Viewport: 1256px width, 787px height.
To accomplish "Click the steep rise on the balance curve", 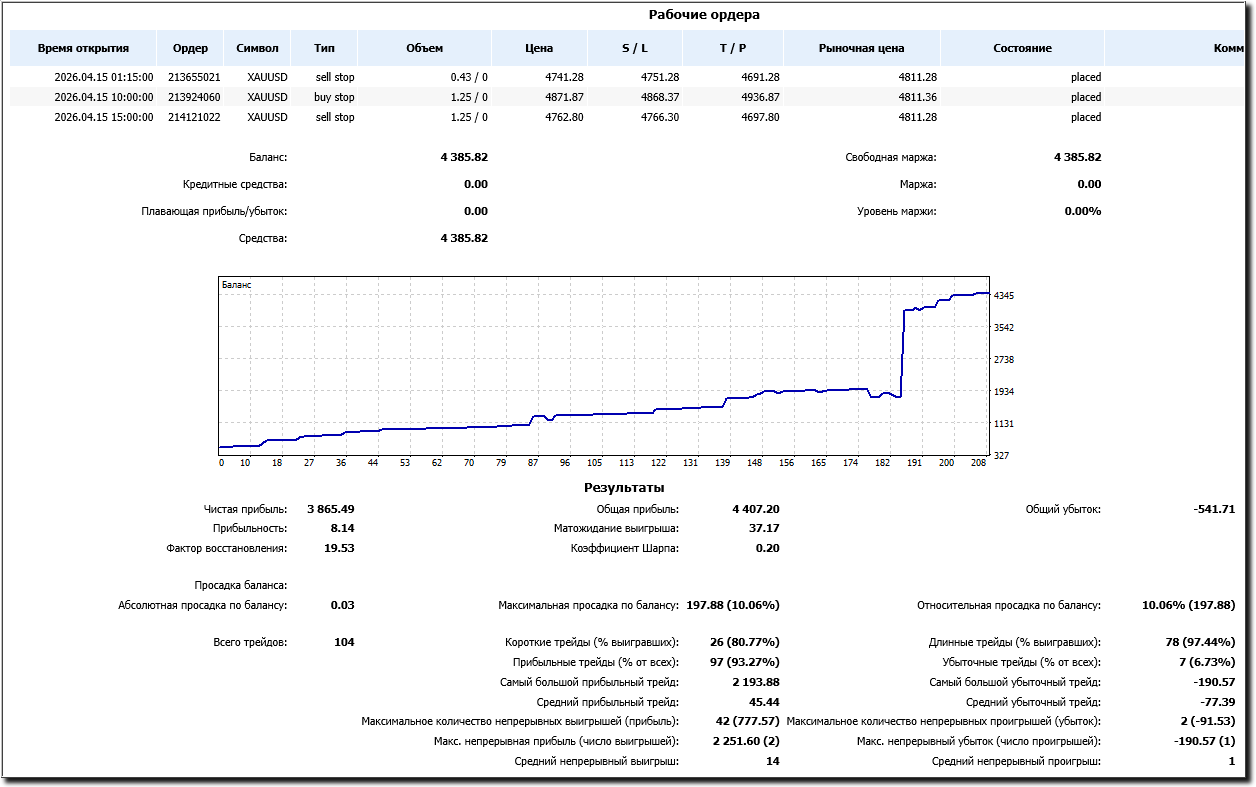I will pos(903,350).
